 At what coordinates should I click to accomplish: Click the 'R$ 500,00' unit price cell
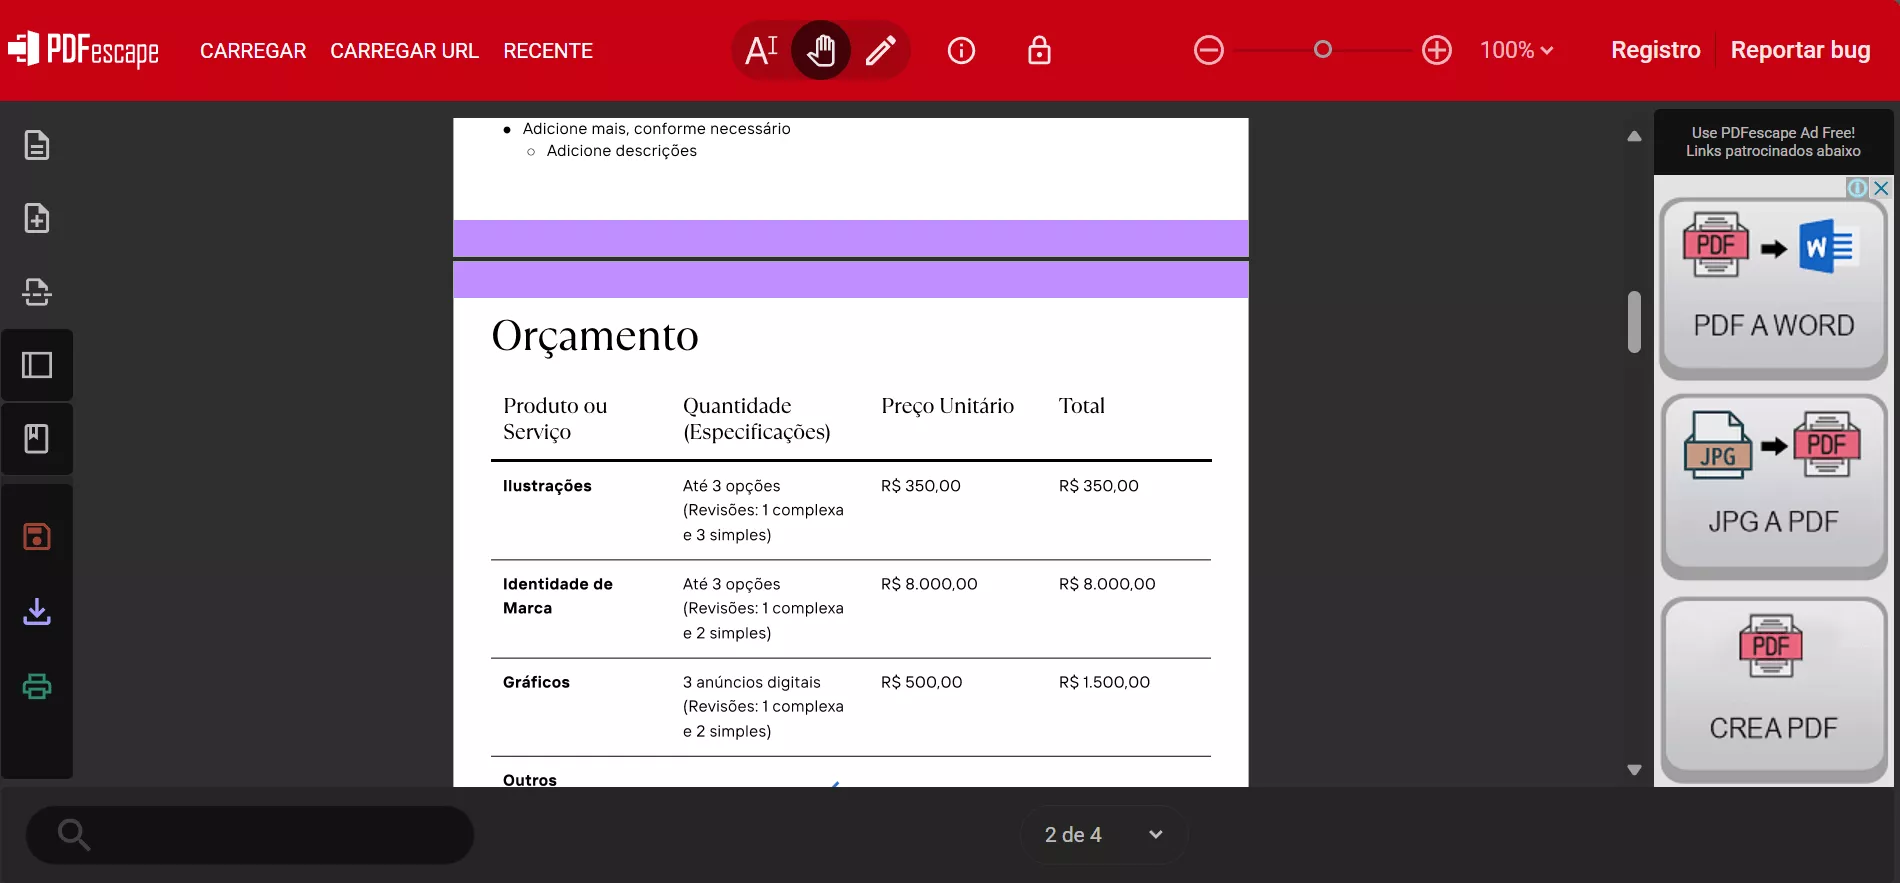921,682
